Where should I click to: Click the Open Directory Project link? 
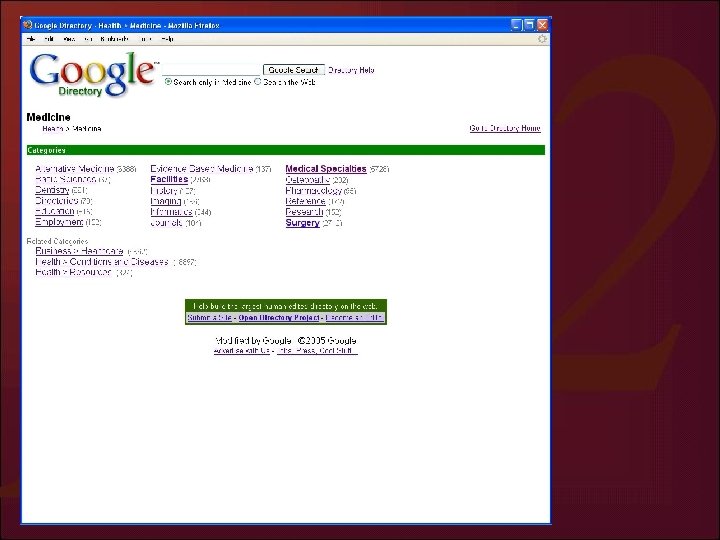[279, 318]
